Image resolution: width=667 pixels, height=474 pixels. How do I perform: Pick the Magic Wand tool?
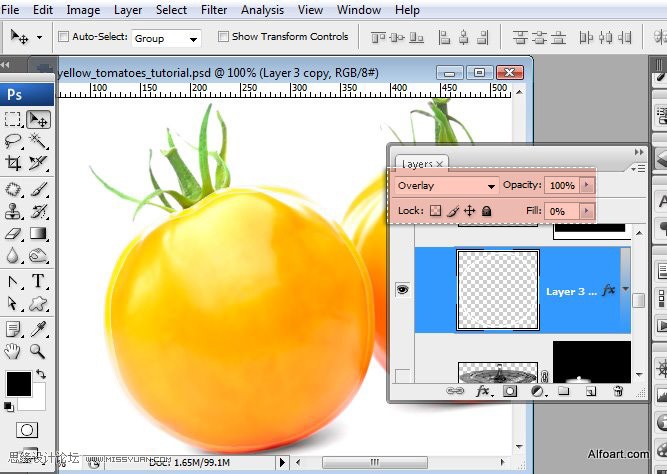38,140
